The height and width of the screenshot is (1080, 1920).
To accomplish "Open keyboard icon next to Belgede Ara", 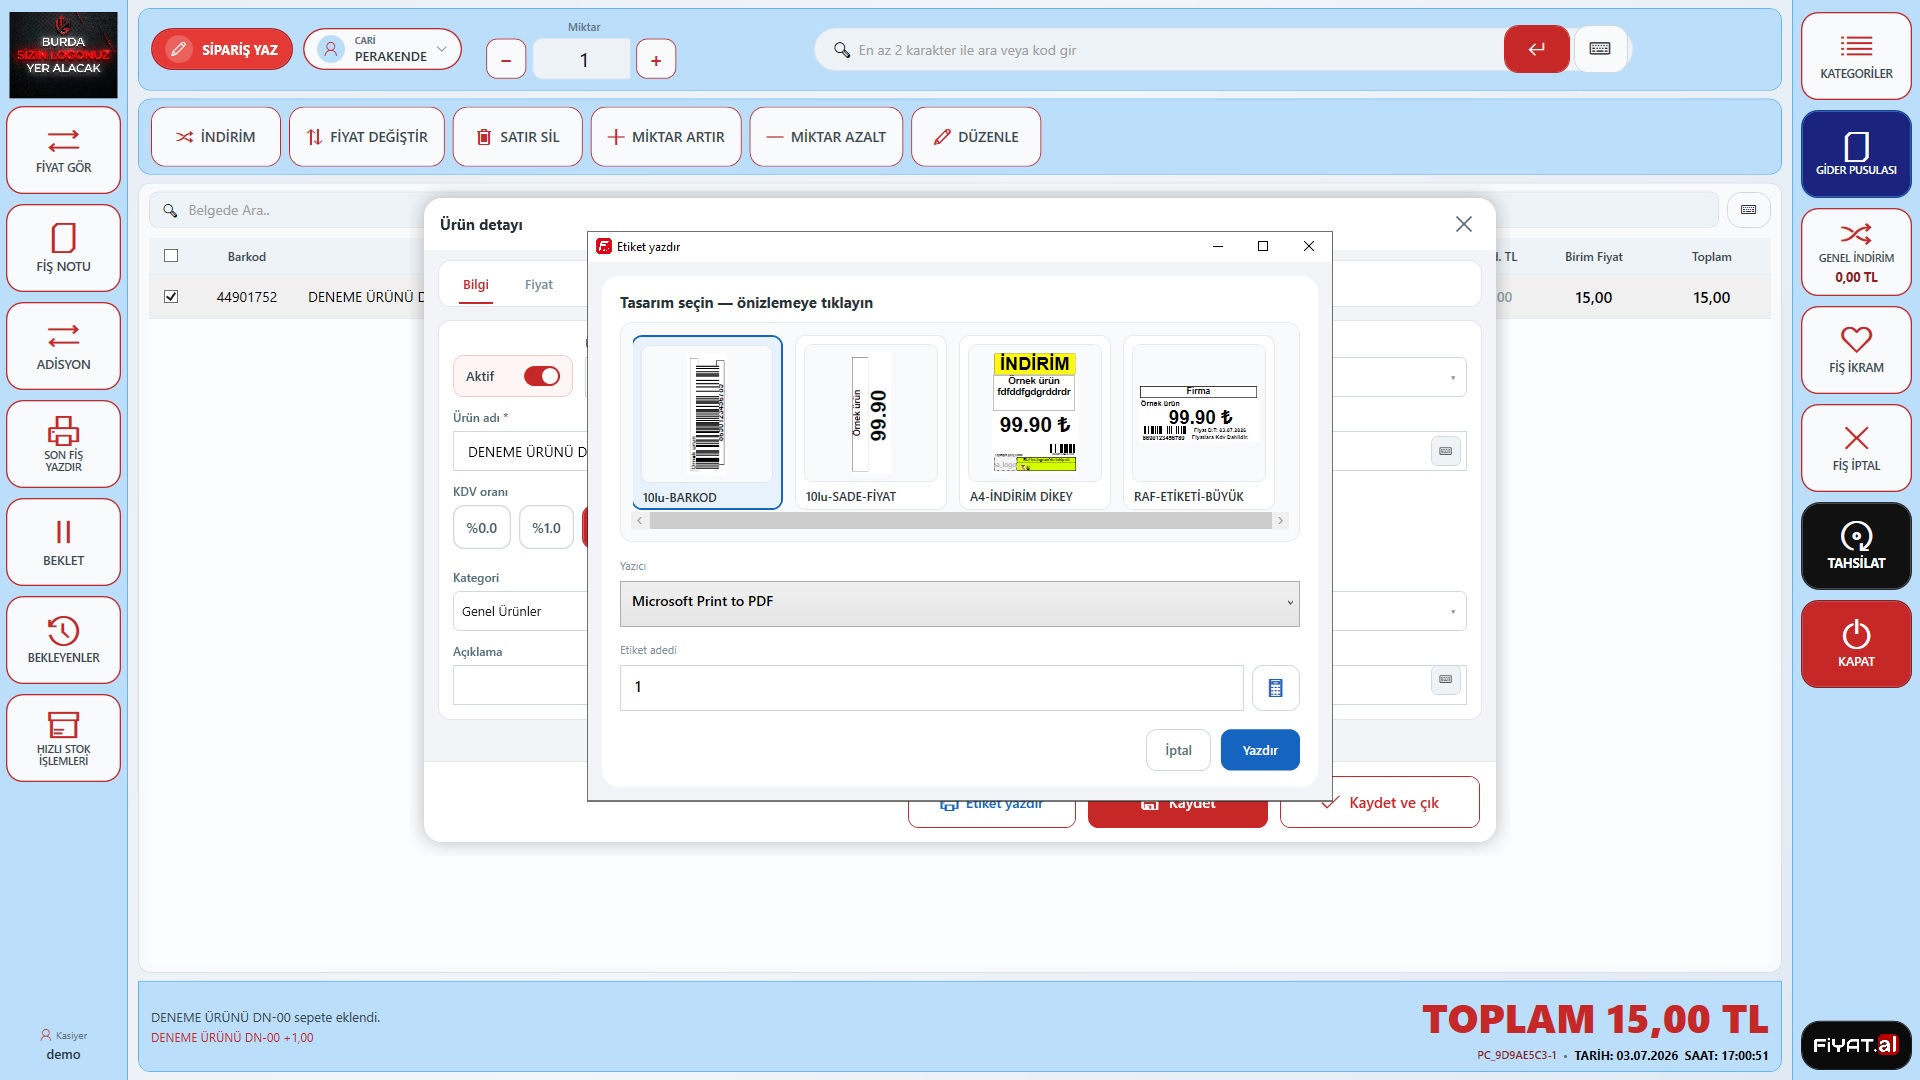I will [1748, 210].
